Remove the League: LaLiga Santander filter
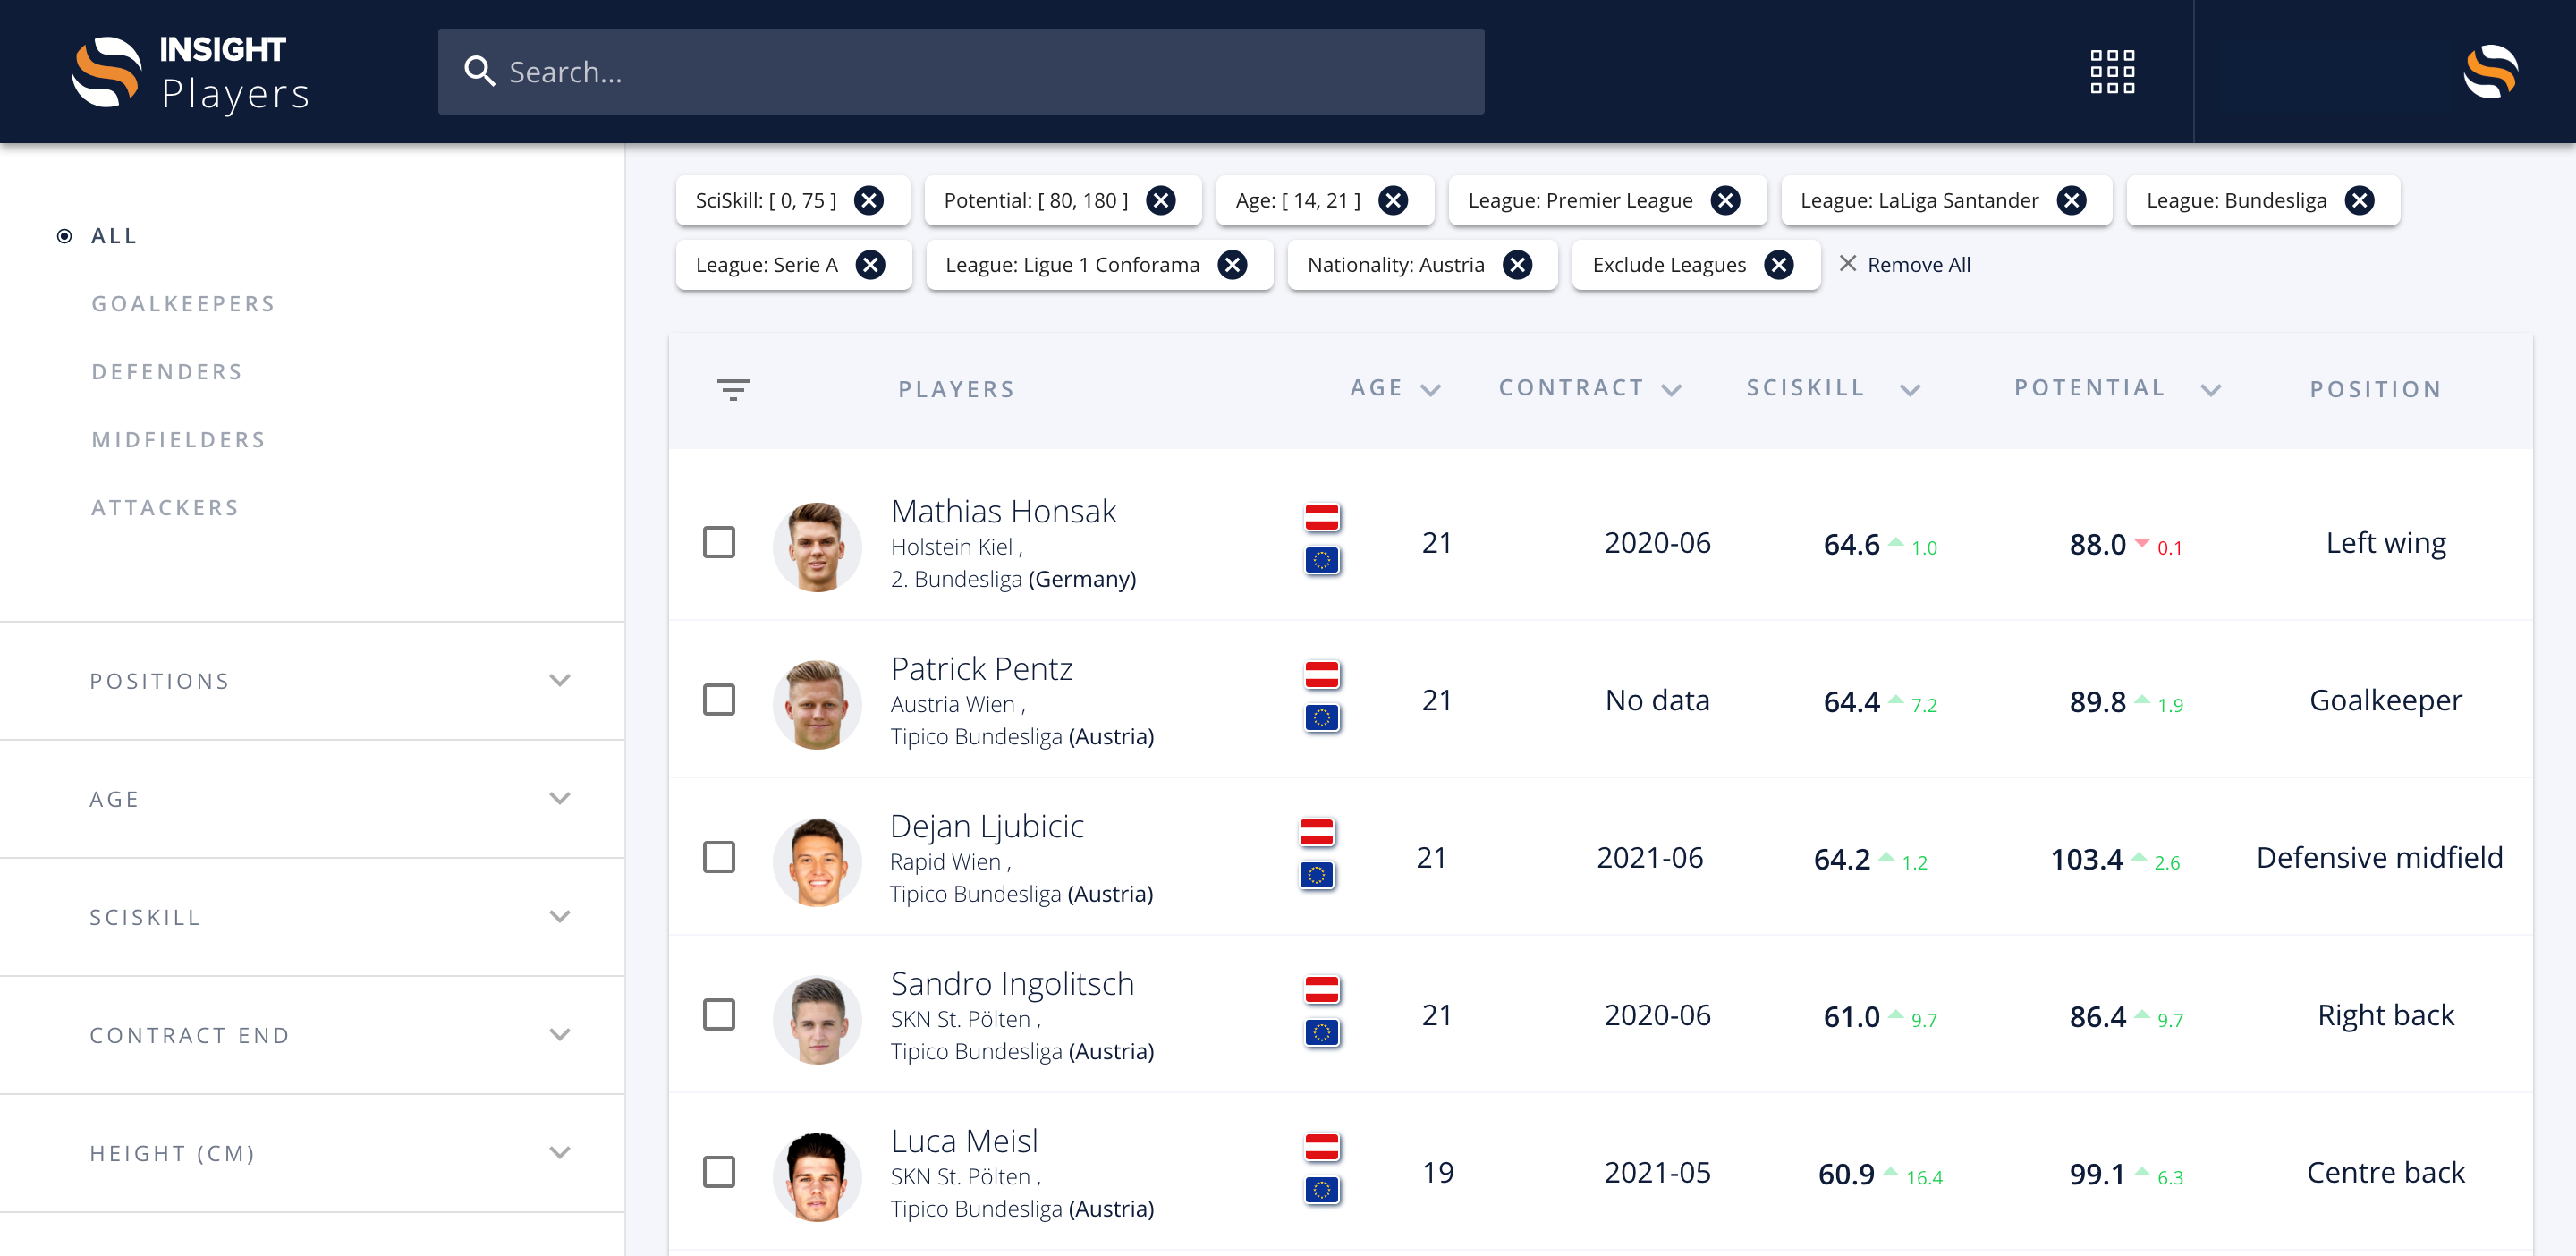This screenshot has width=2576, height=1256. [x=2071, y=201]
